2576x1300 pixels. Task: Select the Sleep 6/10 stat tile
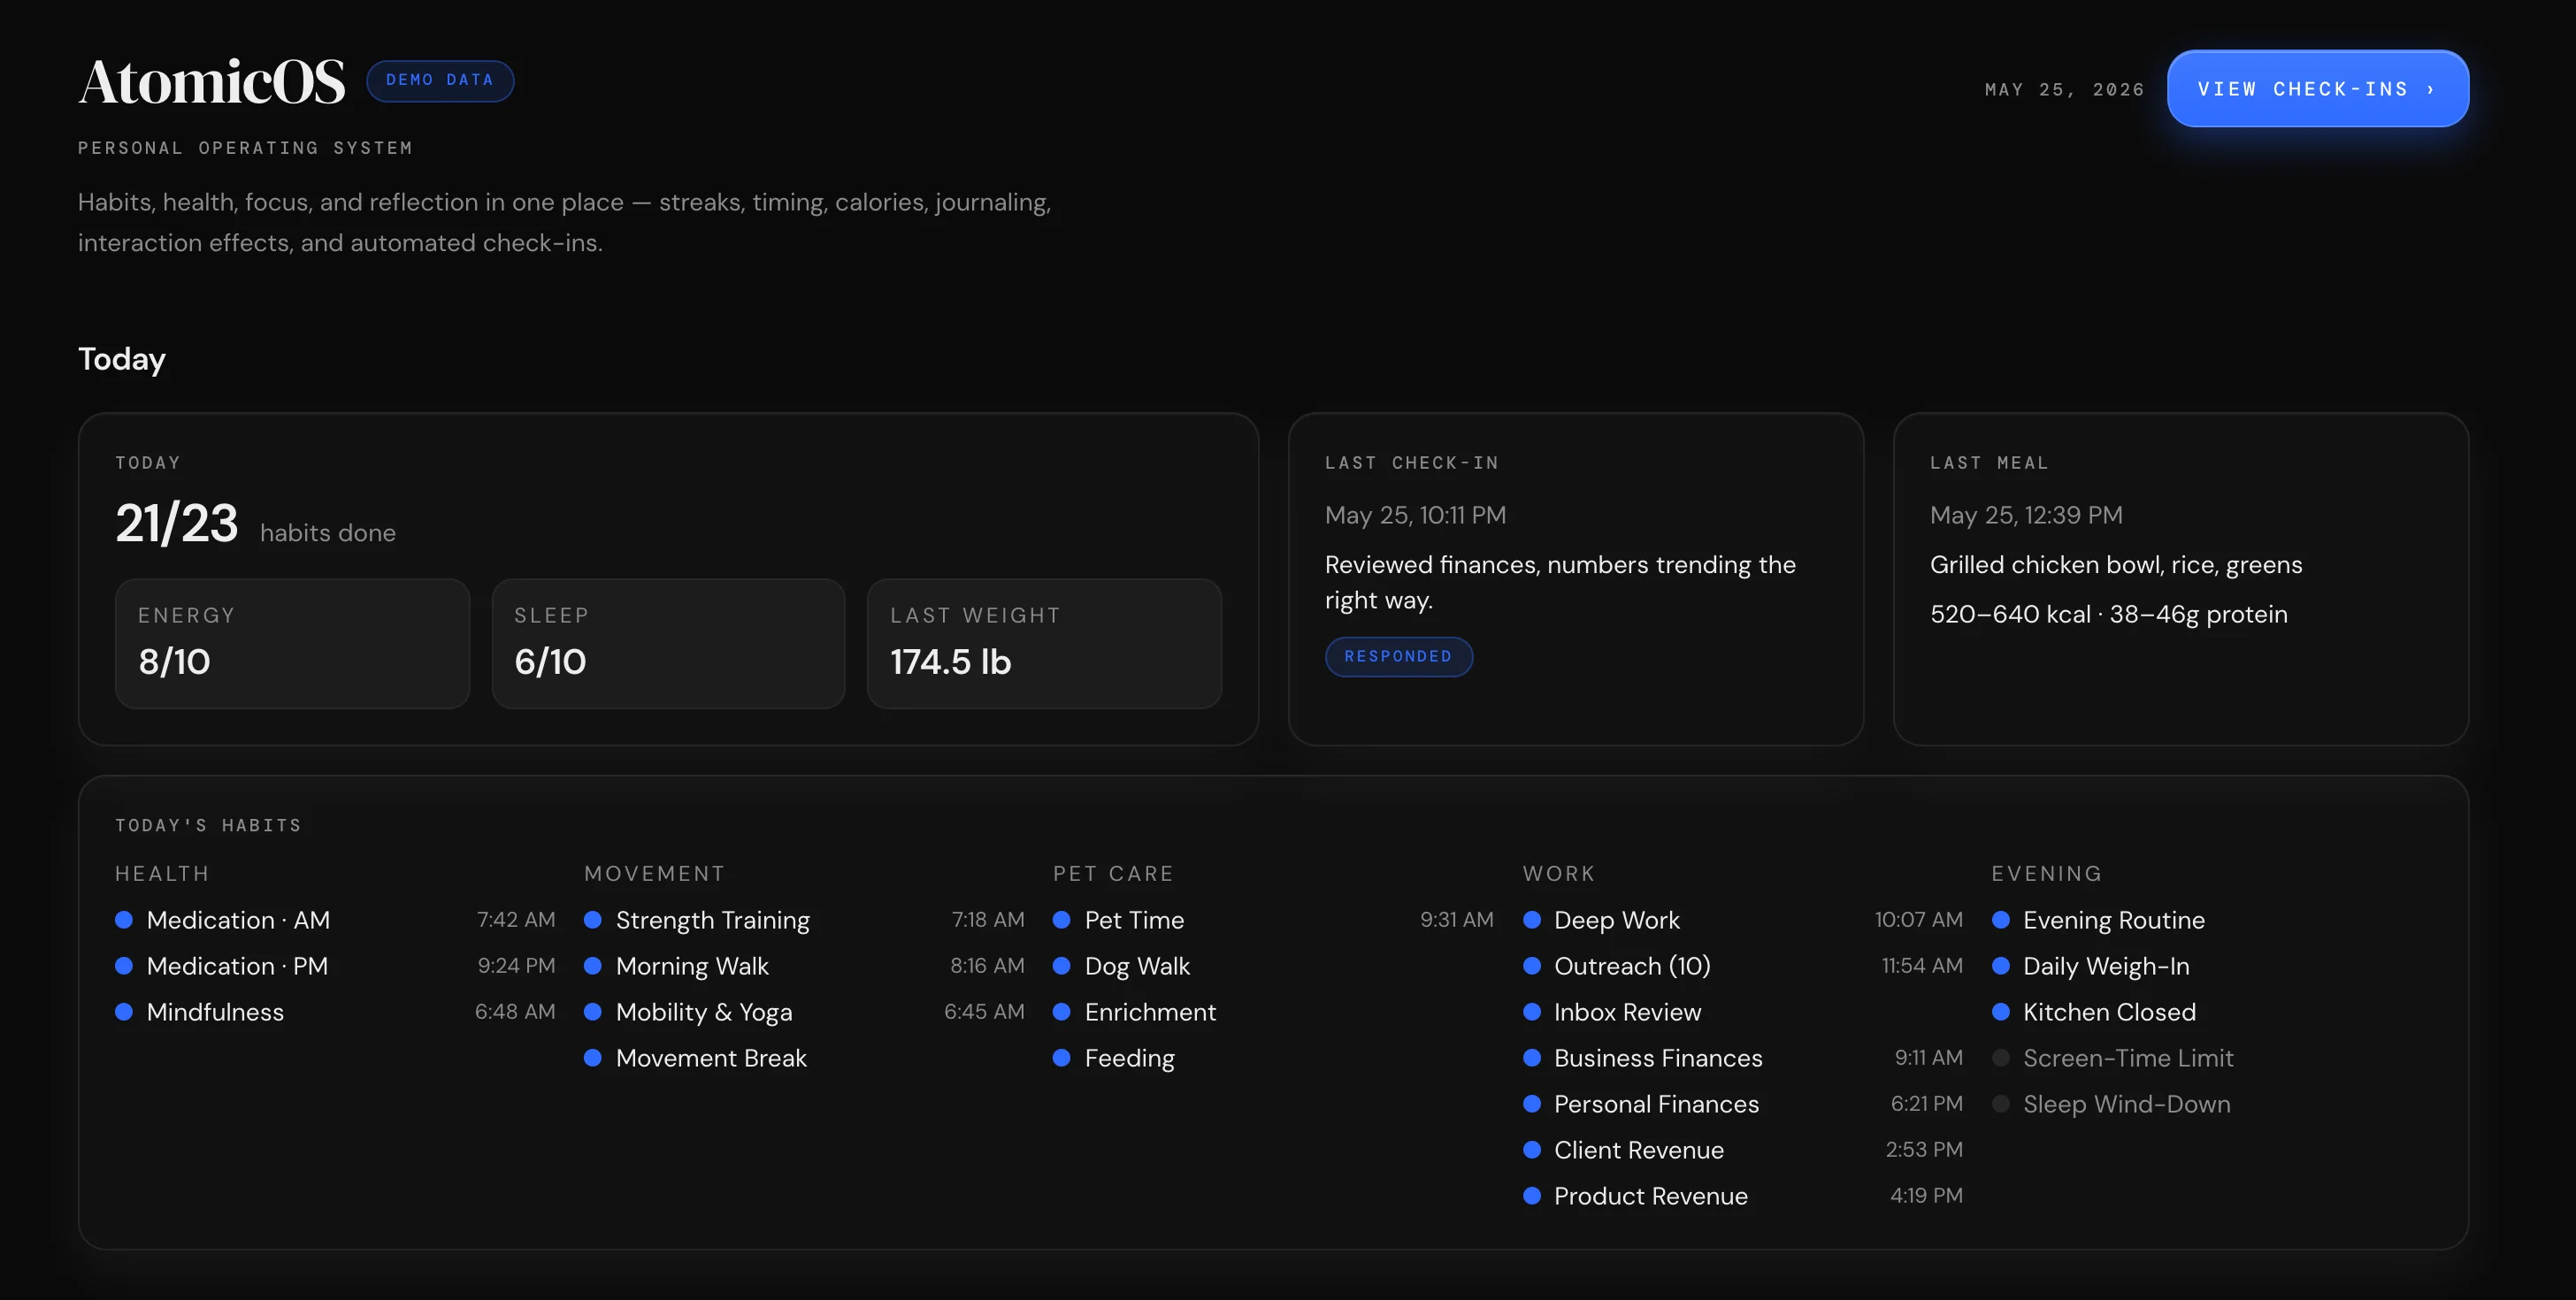(668, 643)
